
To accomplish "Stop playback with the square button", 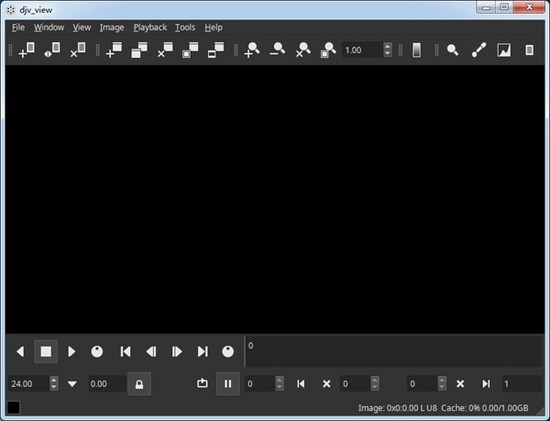I will [x=46, y=352].
